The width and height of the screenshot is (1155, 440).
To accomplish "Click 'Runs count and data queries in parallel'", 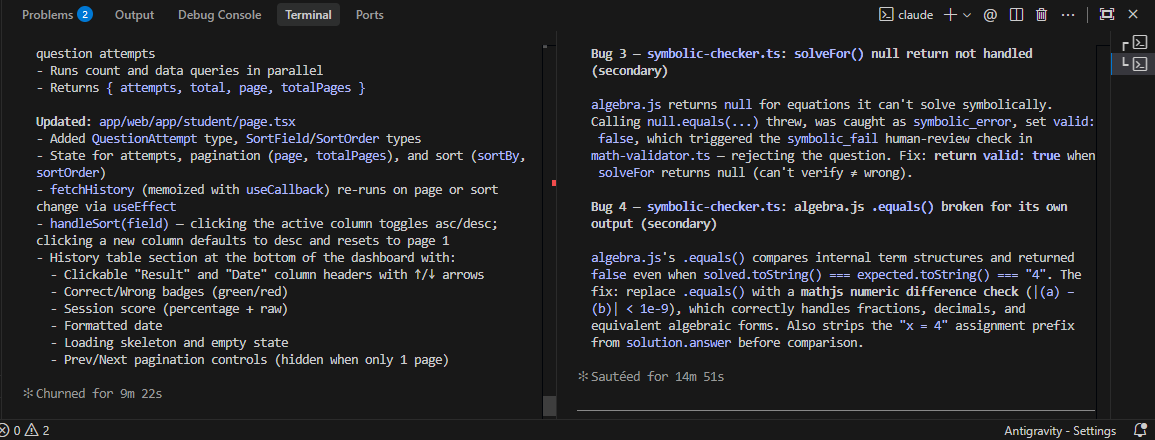I will 180,71.
